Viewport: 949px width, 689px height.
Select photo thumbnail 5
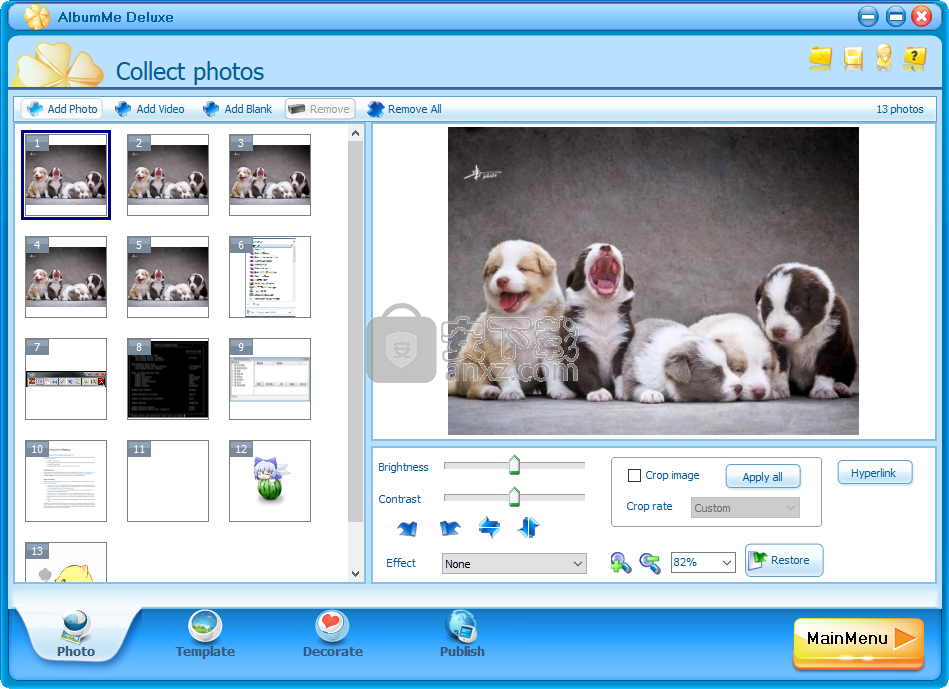click(x=168, y=277)
